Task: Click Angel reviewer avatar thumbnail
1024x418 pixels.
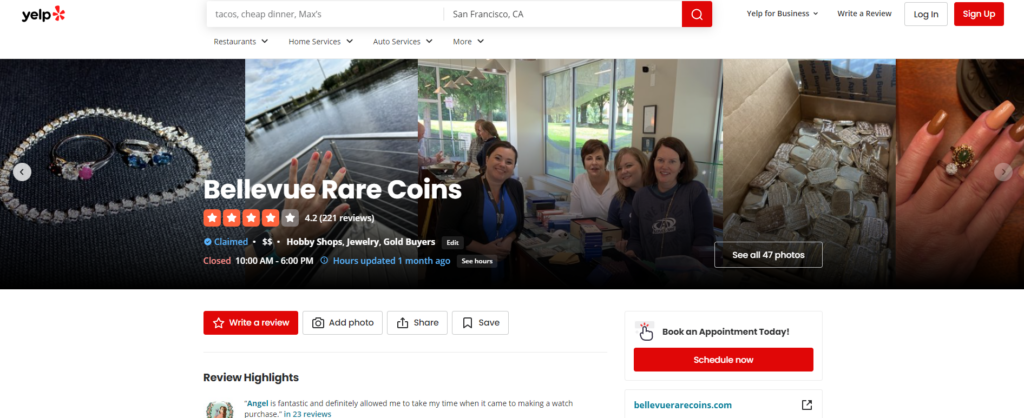Action: [219, 410]
